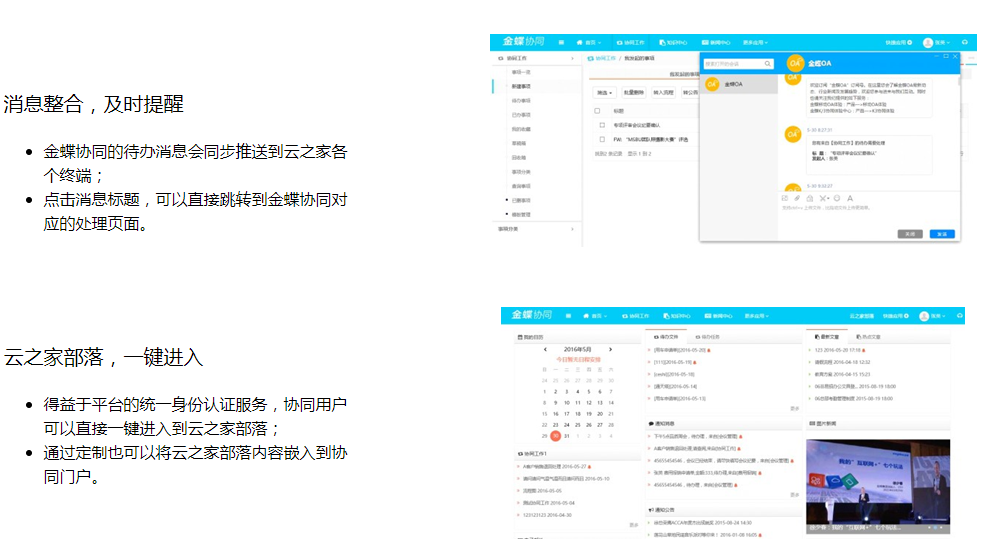Check the box for the FW: MSBU row
987x548 pixels.
(602, 139)
